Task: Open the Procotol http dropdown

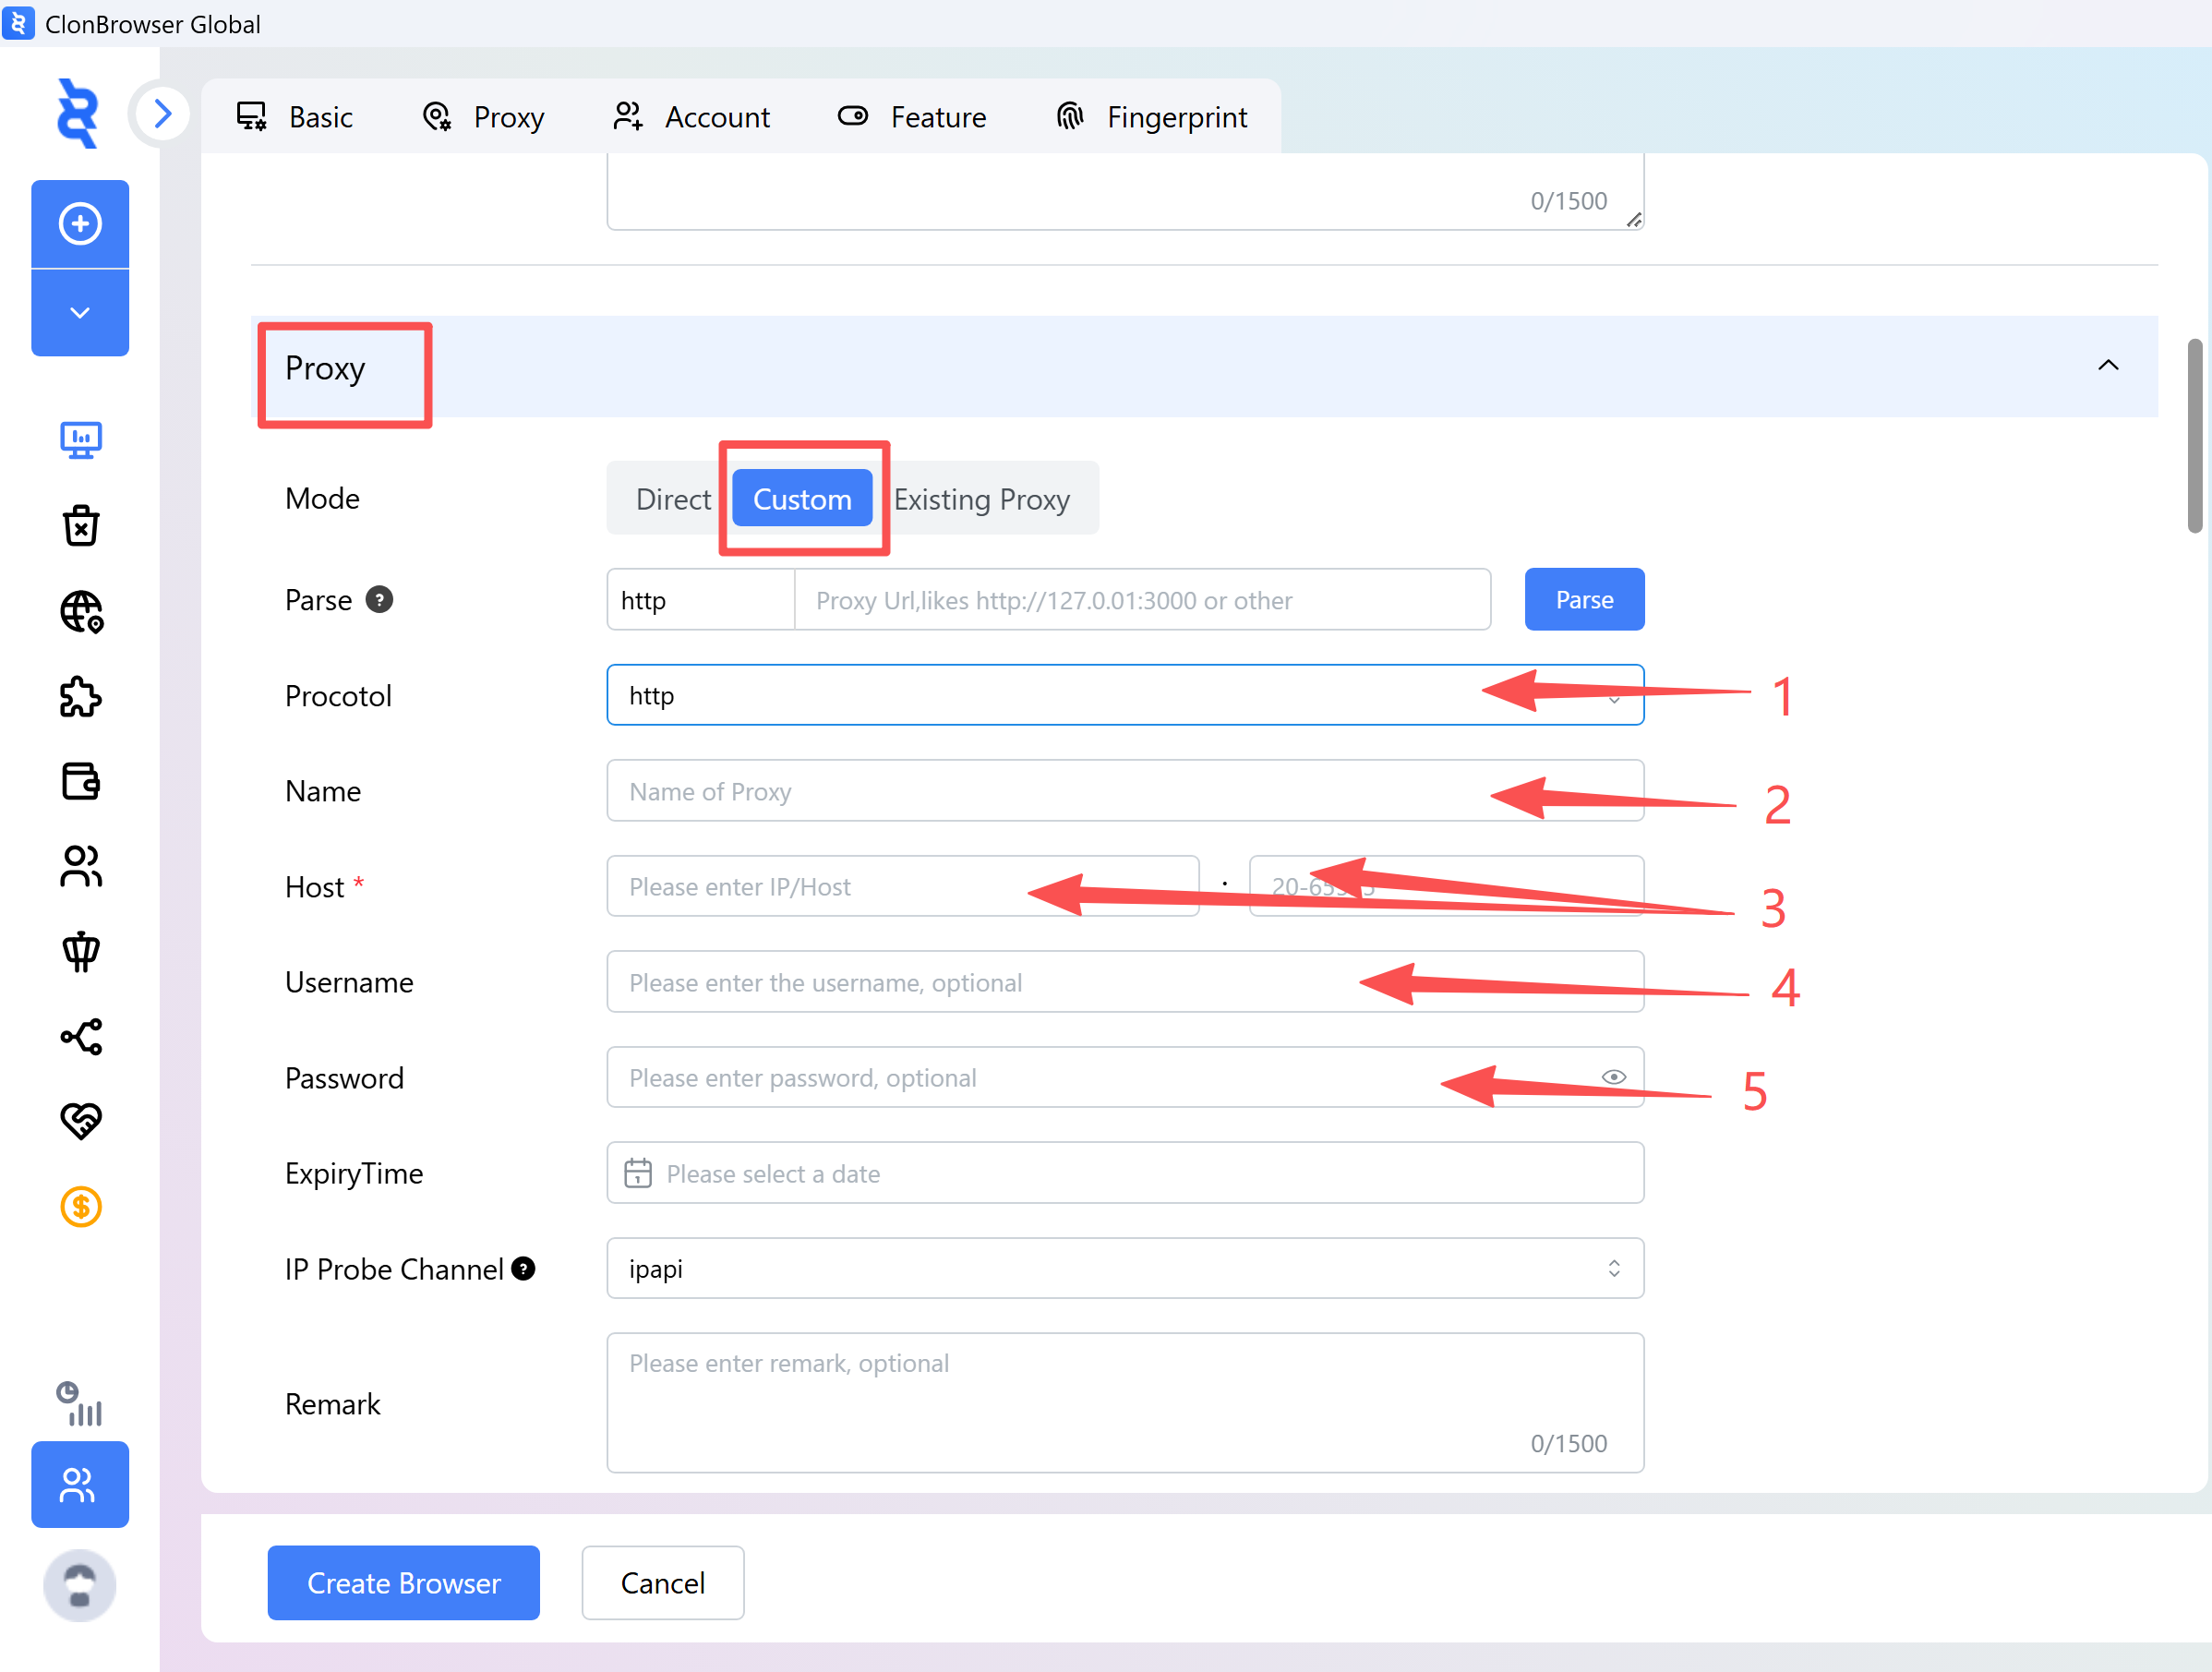Action: [x=1125, y=695]
